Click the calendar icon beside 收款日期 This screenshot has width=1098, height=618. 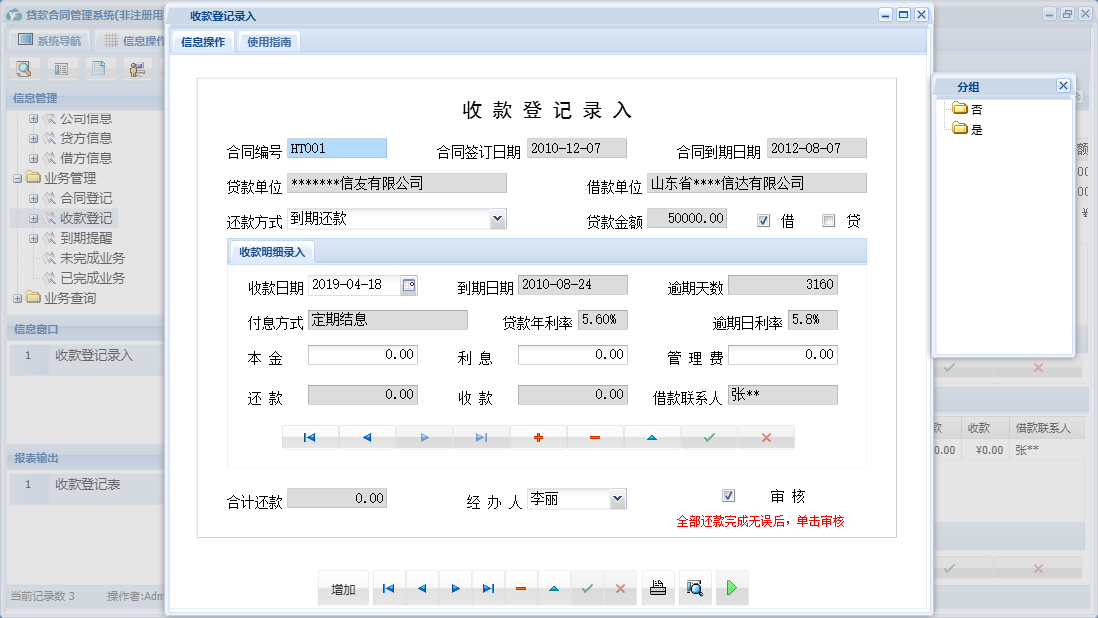click(x=408, y=284)
